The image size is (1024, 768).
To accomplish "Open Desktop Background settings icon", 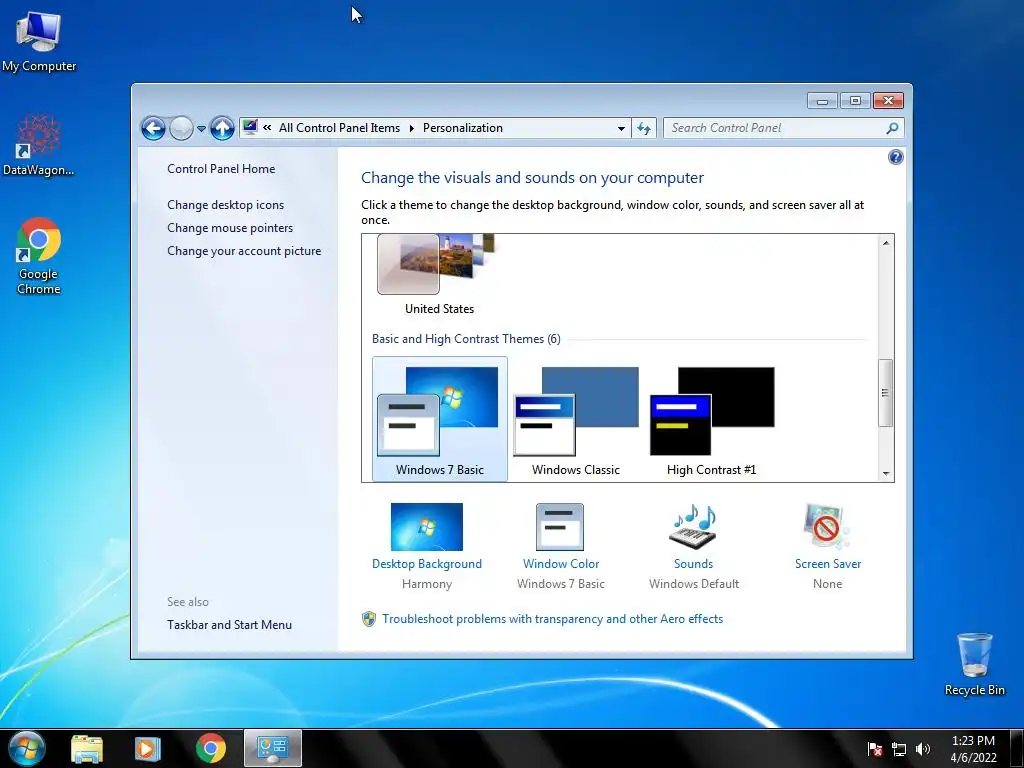I will pos(426,526).
